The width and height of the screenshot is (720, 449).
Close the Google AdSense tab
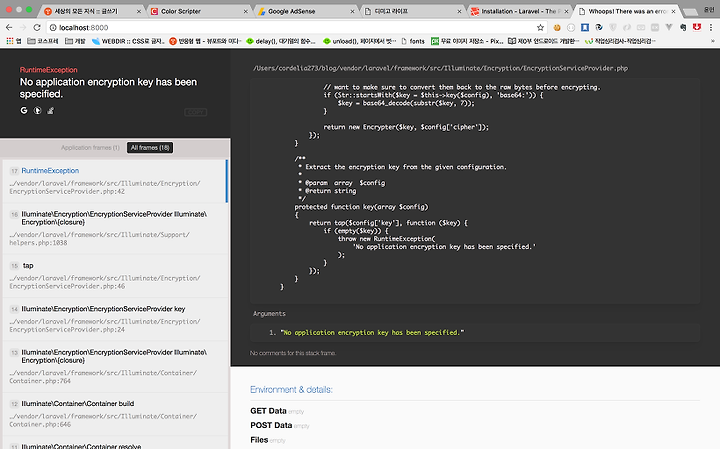point(353,11)
